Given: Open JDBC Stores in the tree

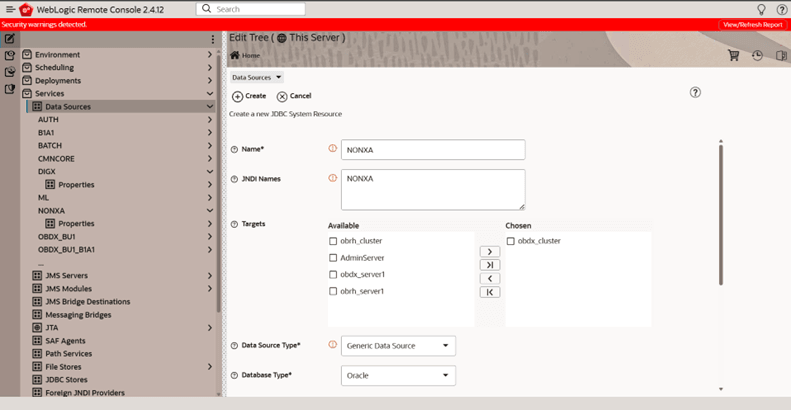Looking at the screenshot, I should click(x=66, y=380).
